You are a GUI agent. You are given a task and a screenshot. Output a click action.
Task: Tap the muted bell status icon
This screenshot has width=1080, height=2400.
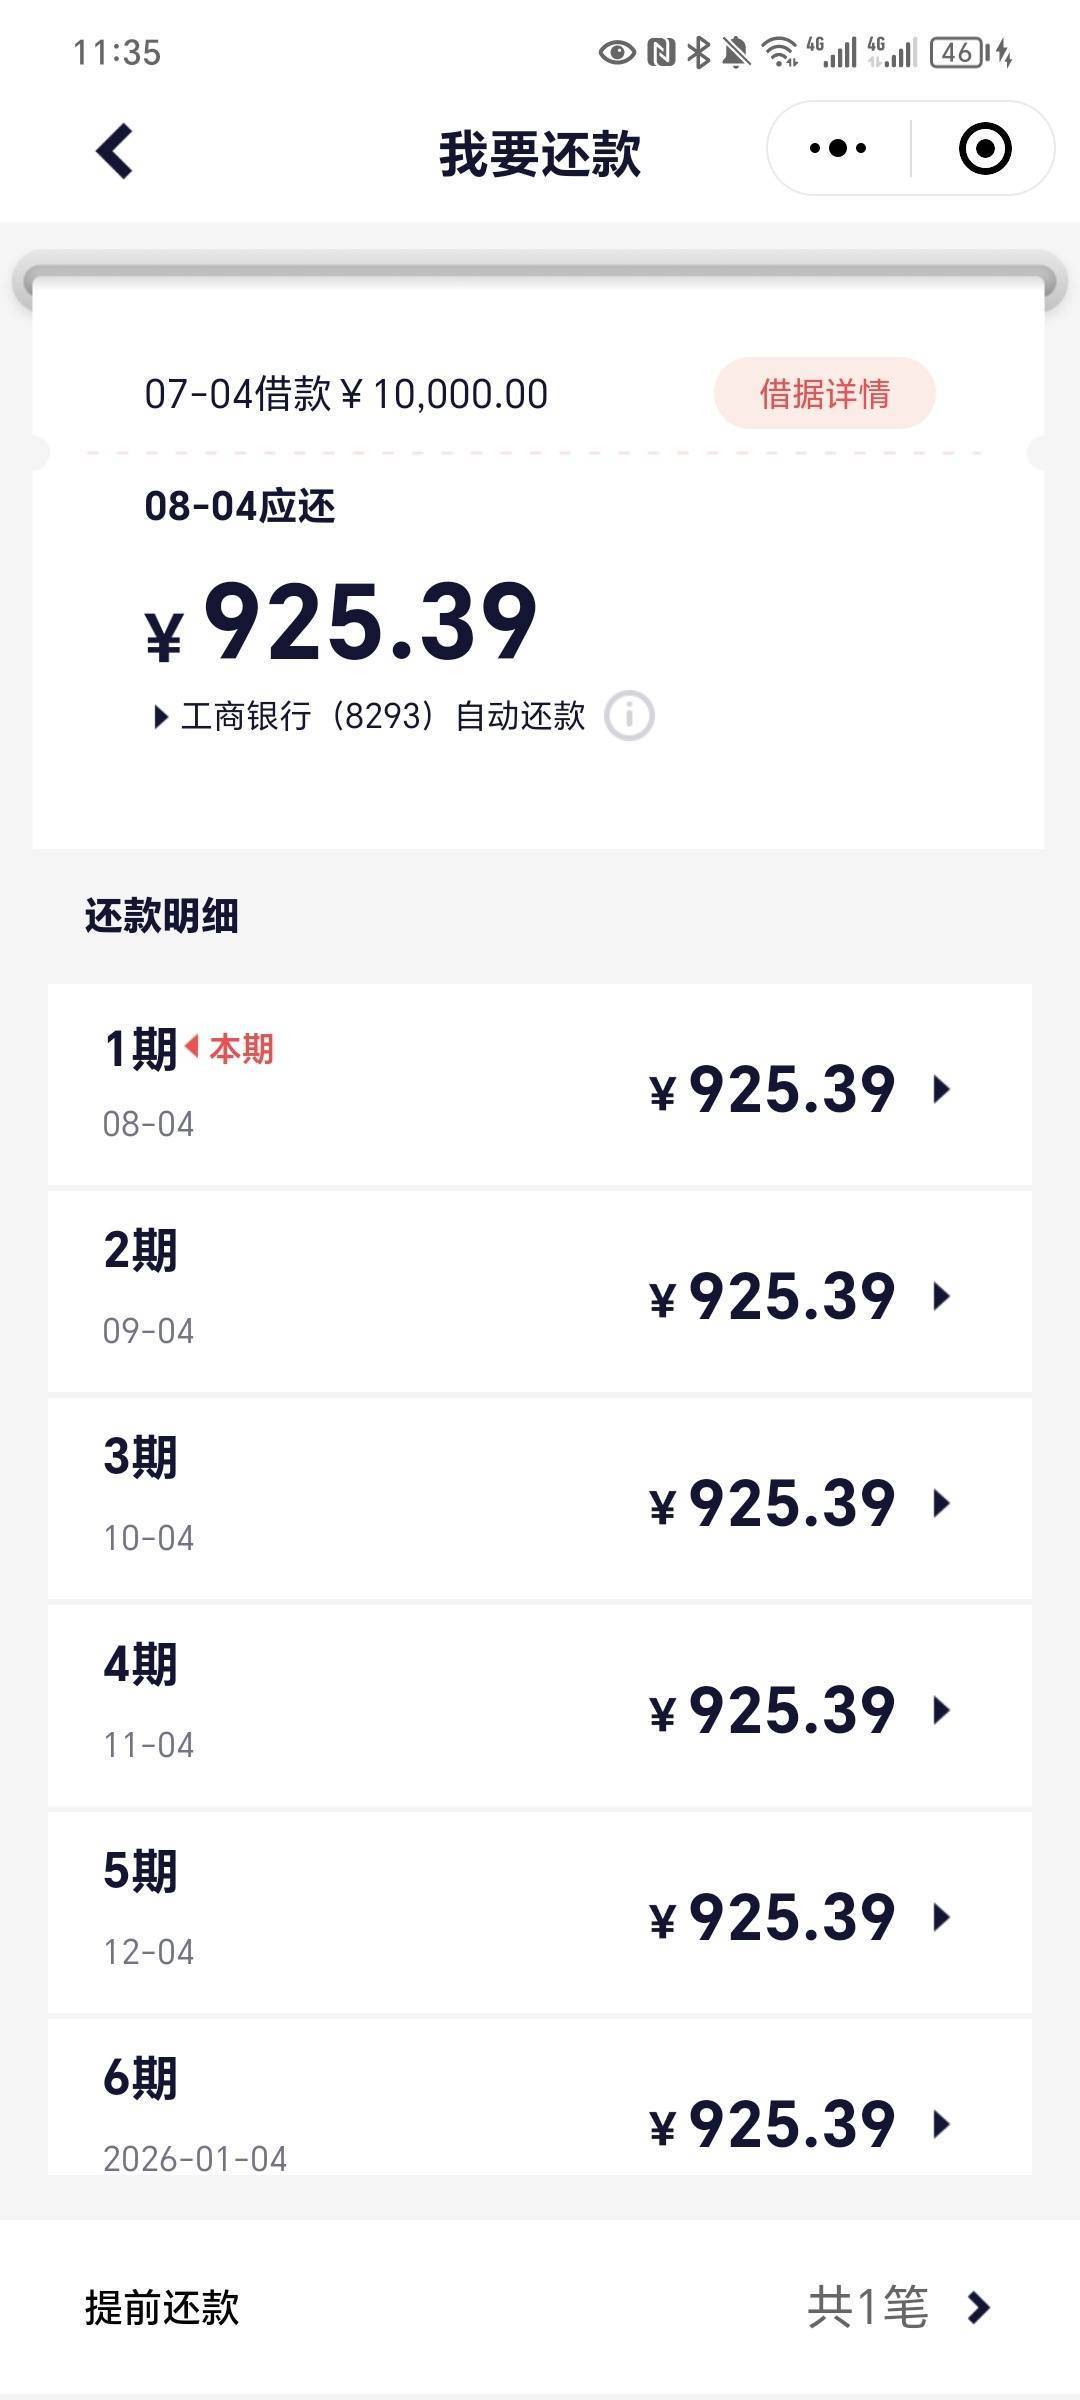(x=736, y=52)
